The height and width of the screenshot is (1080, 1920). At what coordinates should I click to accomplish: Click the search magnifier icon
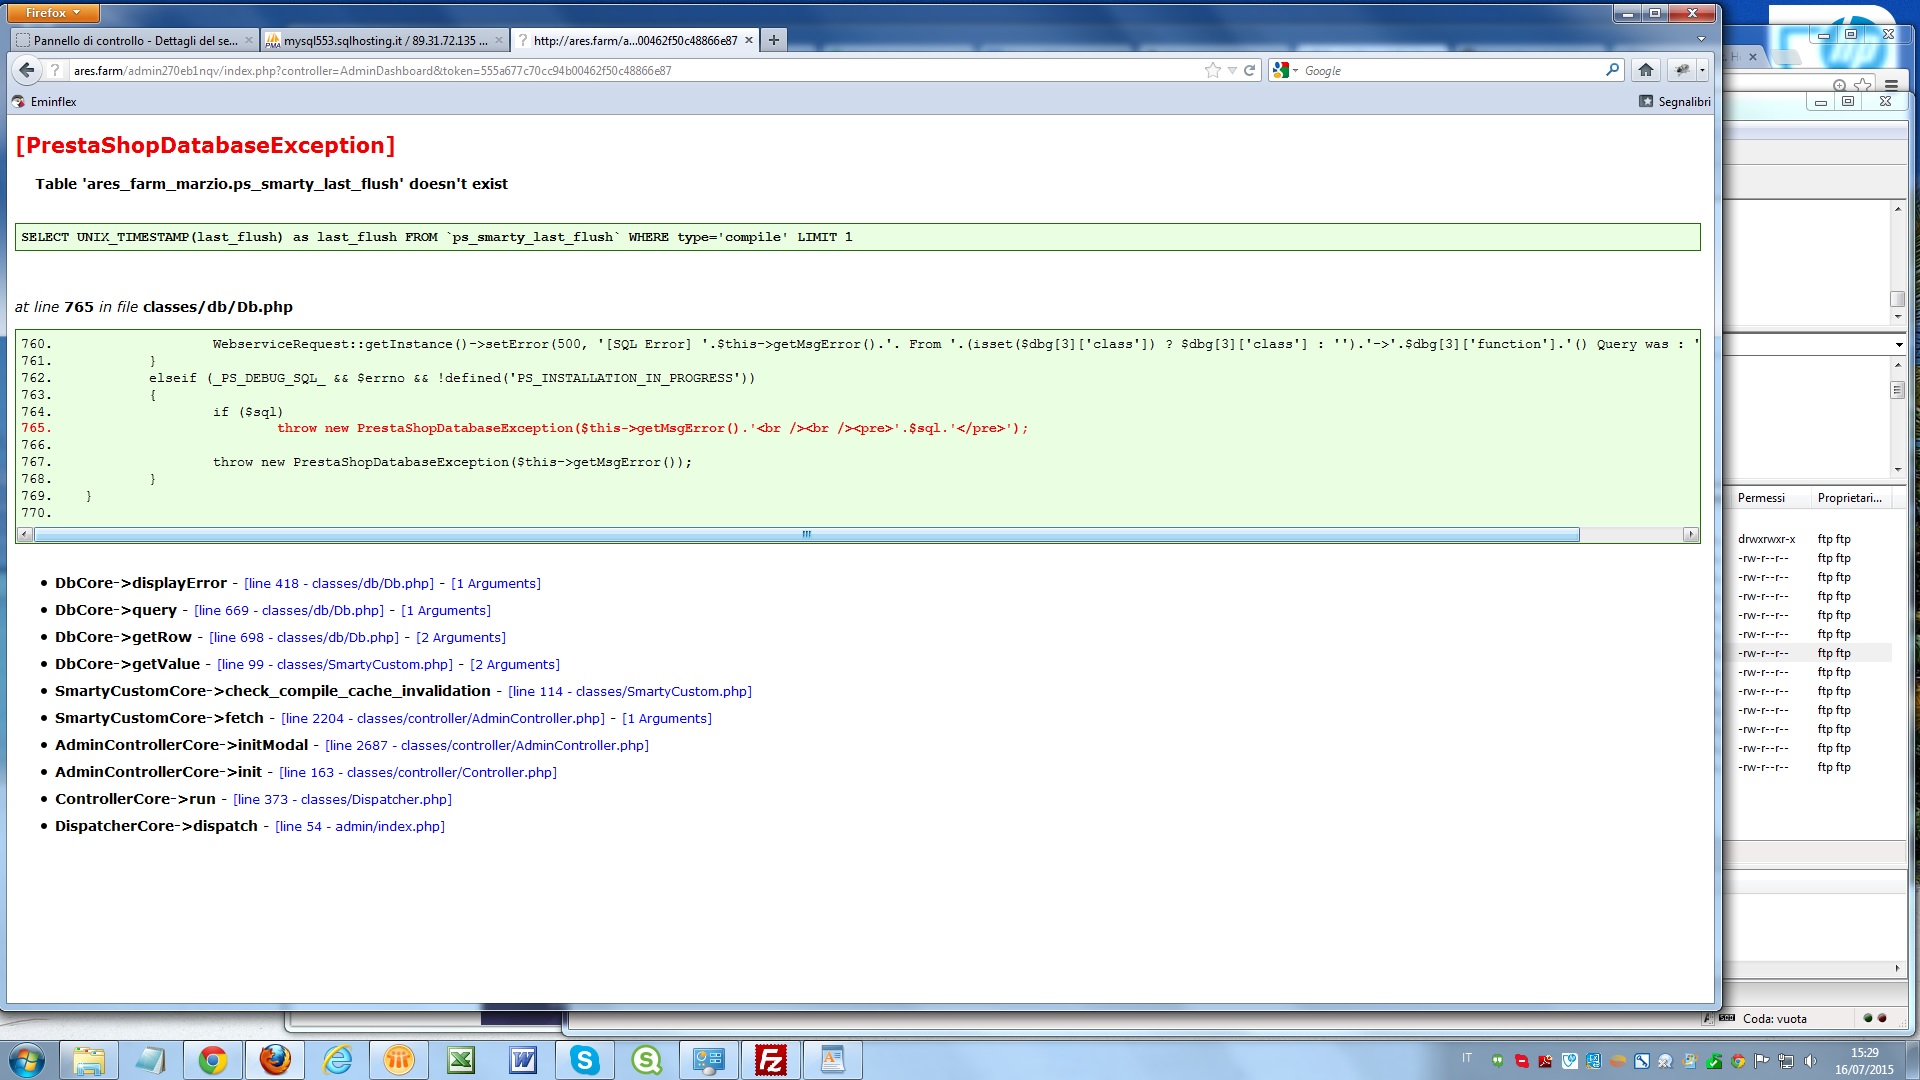tap(1612, 70)
